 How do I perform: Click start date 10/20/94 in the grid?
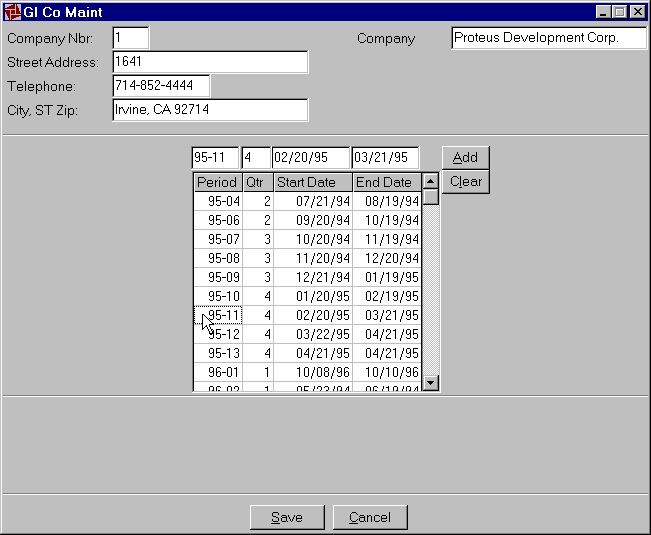tap(313, 239)
